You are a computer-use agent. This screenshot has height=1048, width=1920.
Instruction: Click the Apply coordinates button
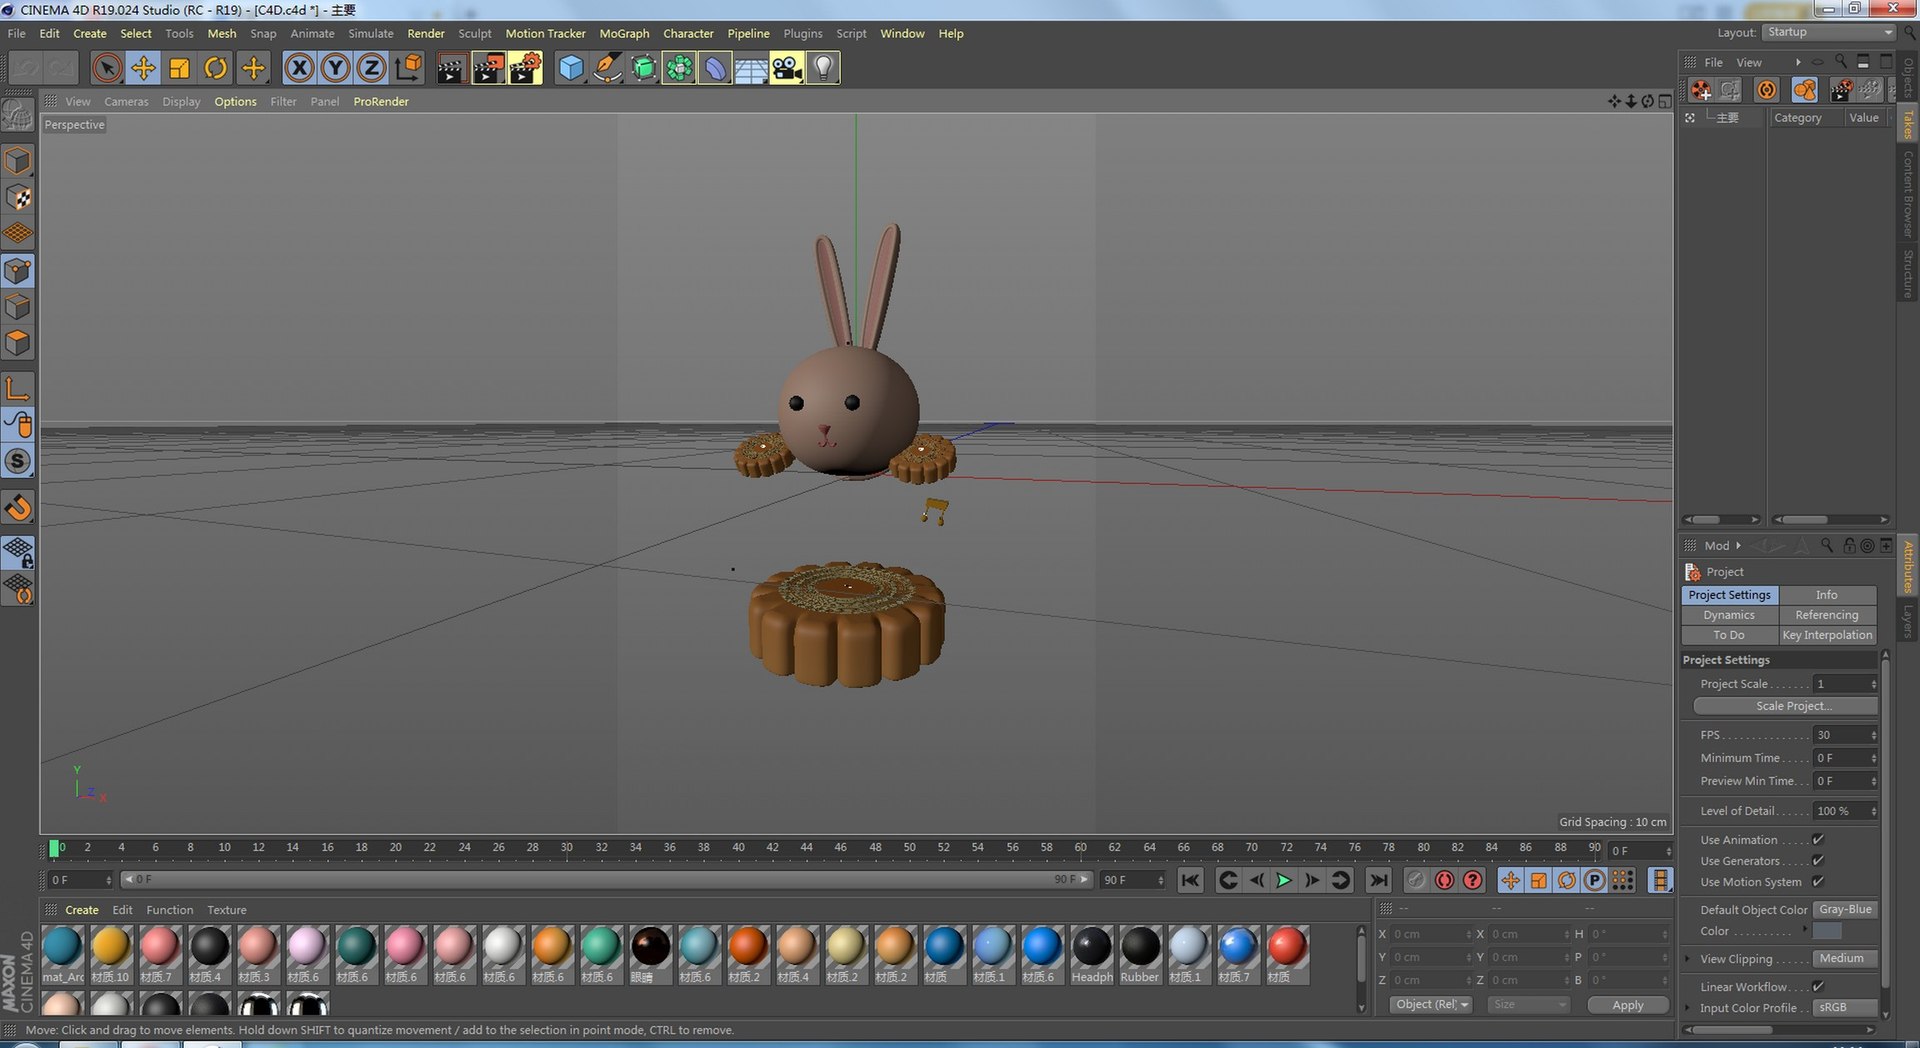click(x=1627, y=1005)
